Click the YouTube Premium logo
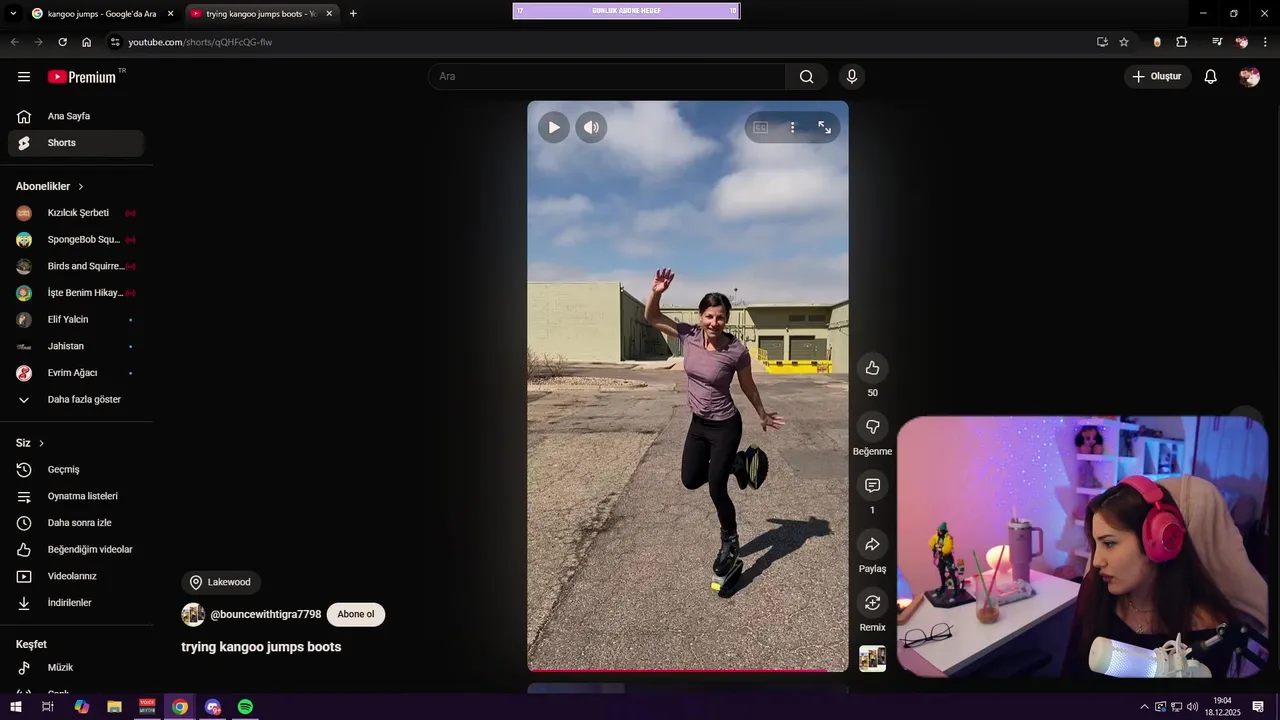Screen dimensions: 1280x720 (x=82, y=76)
